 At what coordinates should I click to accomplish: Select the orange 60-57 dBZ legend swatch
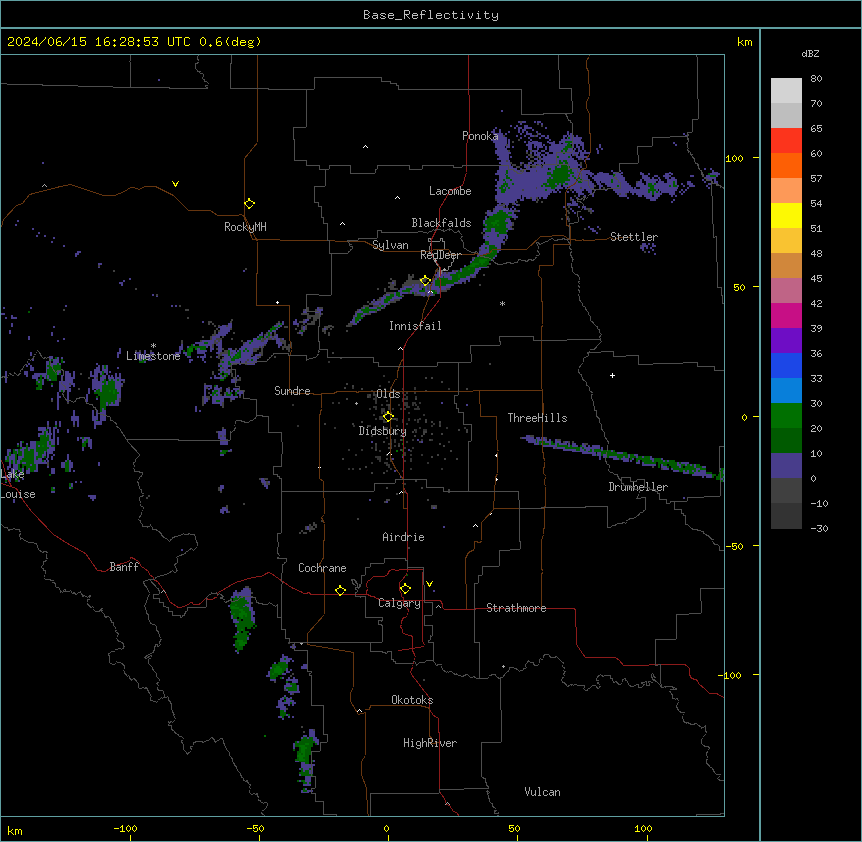coord(786,165)
